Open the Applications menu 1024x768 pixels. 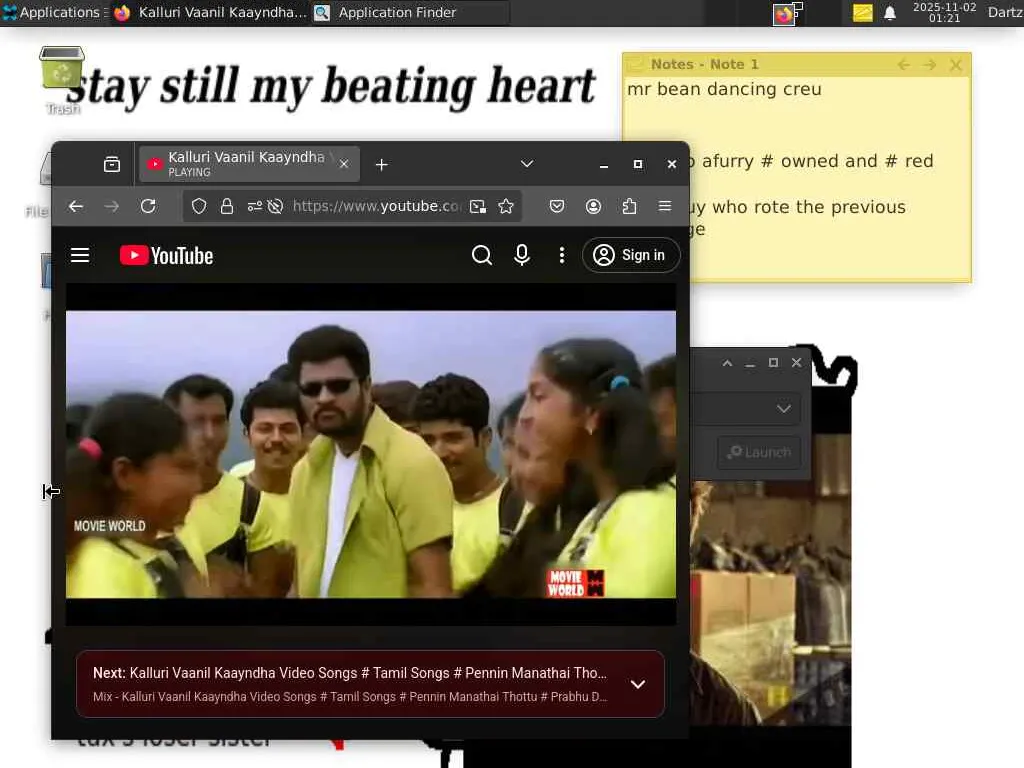pos(54,12)
